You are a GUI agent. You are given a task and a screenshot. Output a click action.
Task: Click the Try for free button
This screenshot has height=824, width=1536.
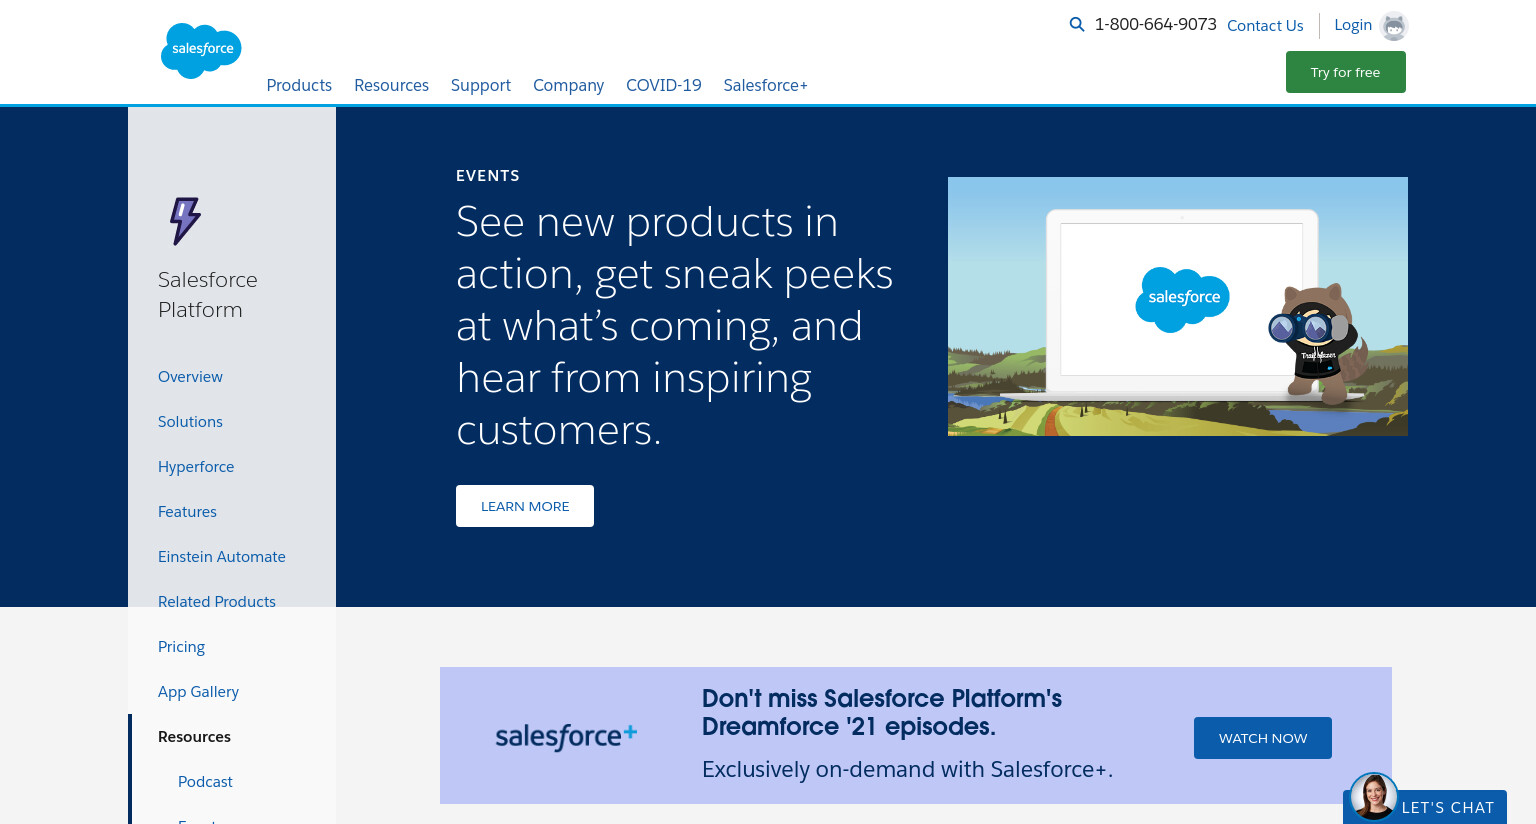click(1346, 72)
